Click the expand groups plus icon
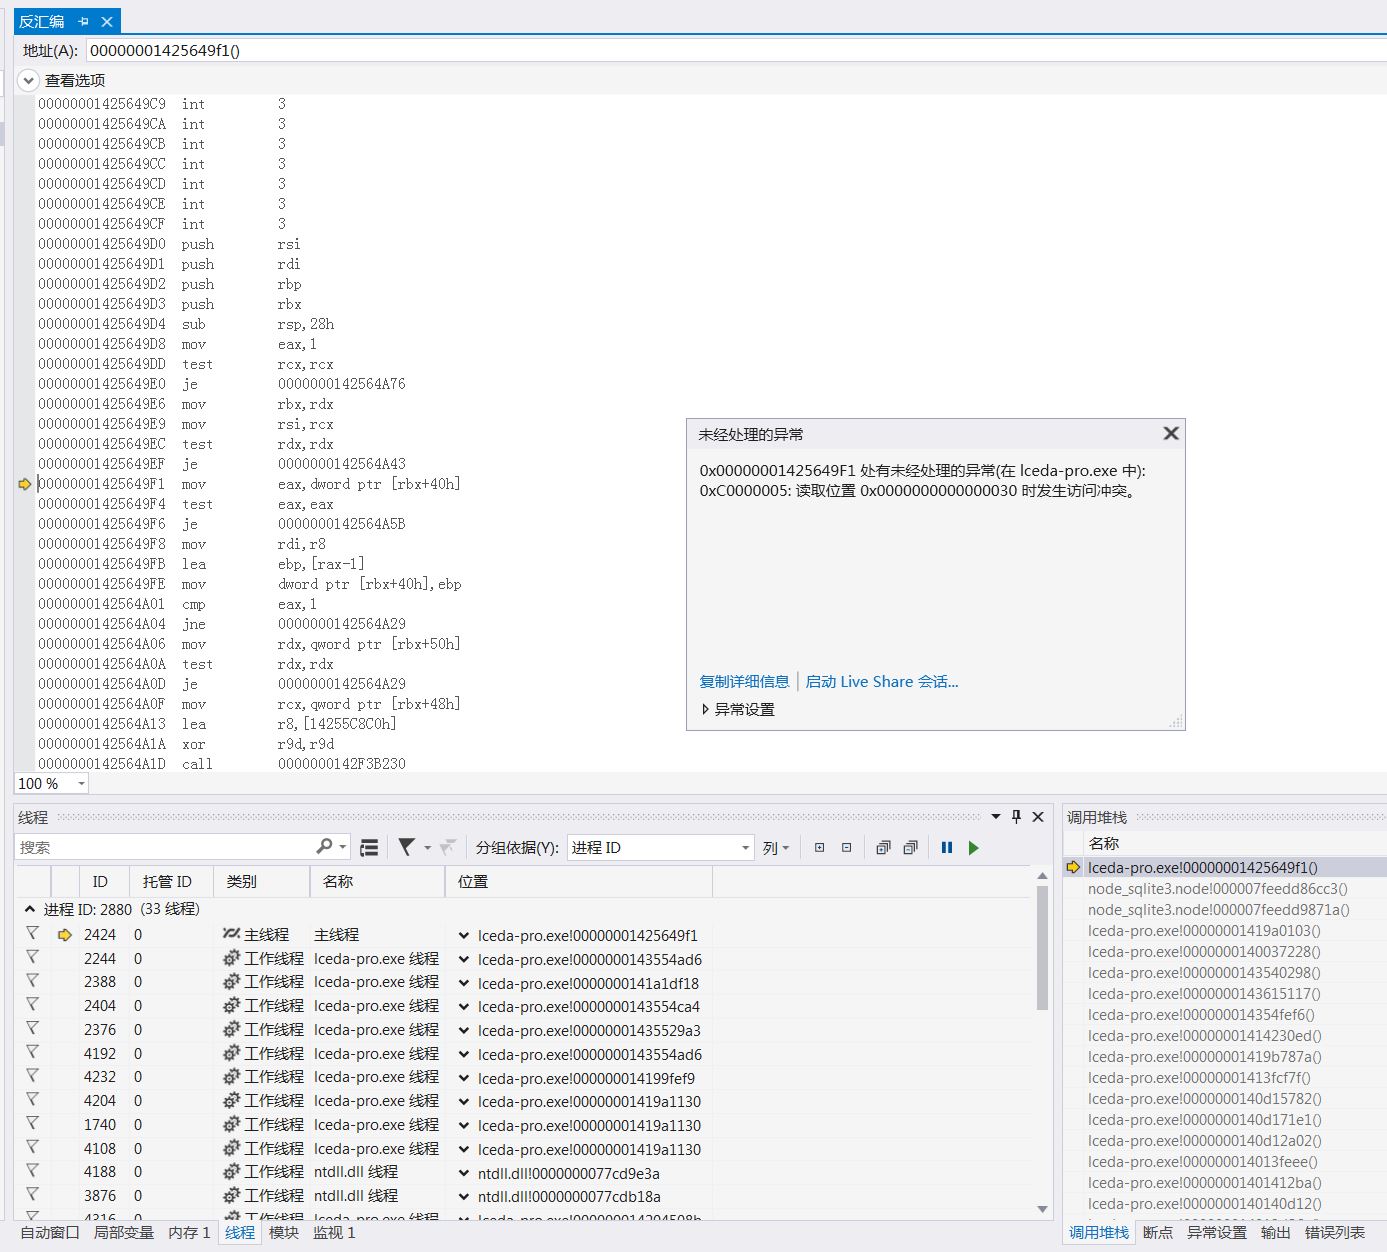Screen dimensions: 1387x1252 [x=819, y=848]
